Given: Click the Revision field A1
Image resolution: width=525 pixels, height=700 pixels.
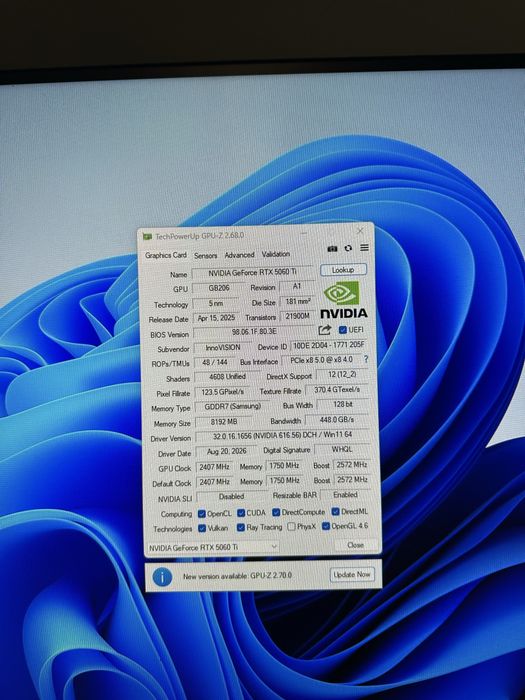Looking at the screenshot, I should pyautogui.click(x=297, y=287).
